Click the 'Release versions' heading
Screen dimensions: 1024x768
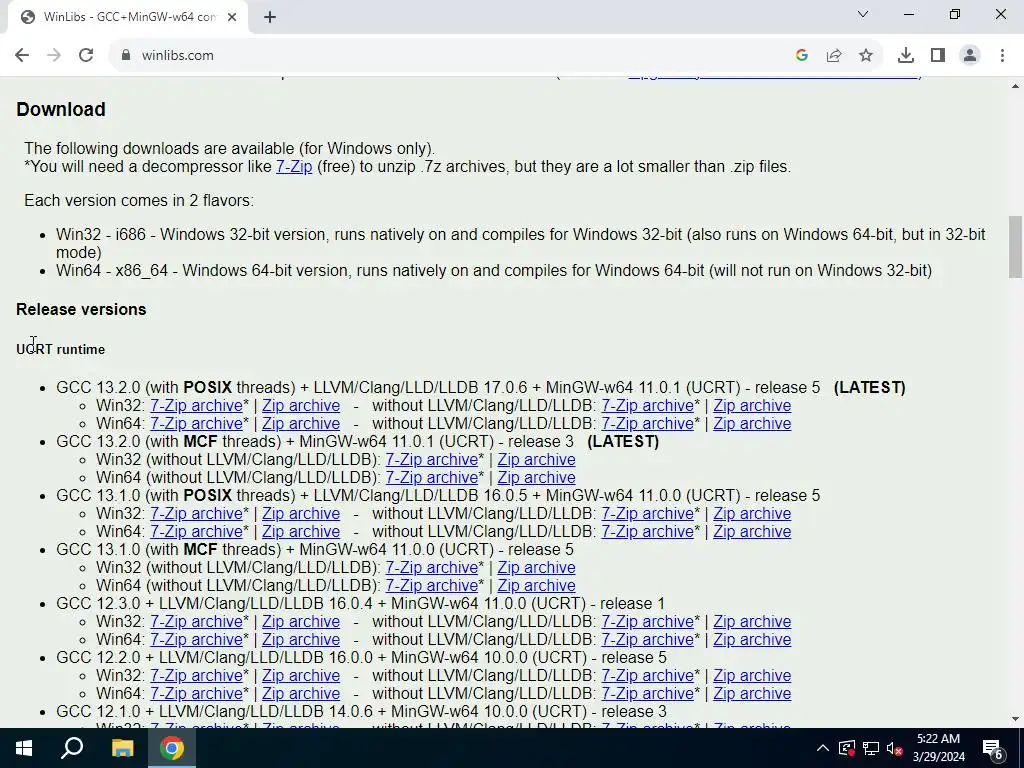pos(81,310)
